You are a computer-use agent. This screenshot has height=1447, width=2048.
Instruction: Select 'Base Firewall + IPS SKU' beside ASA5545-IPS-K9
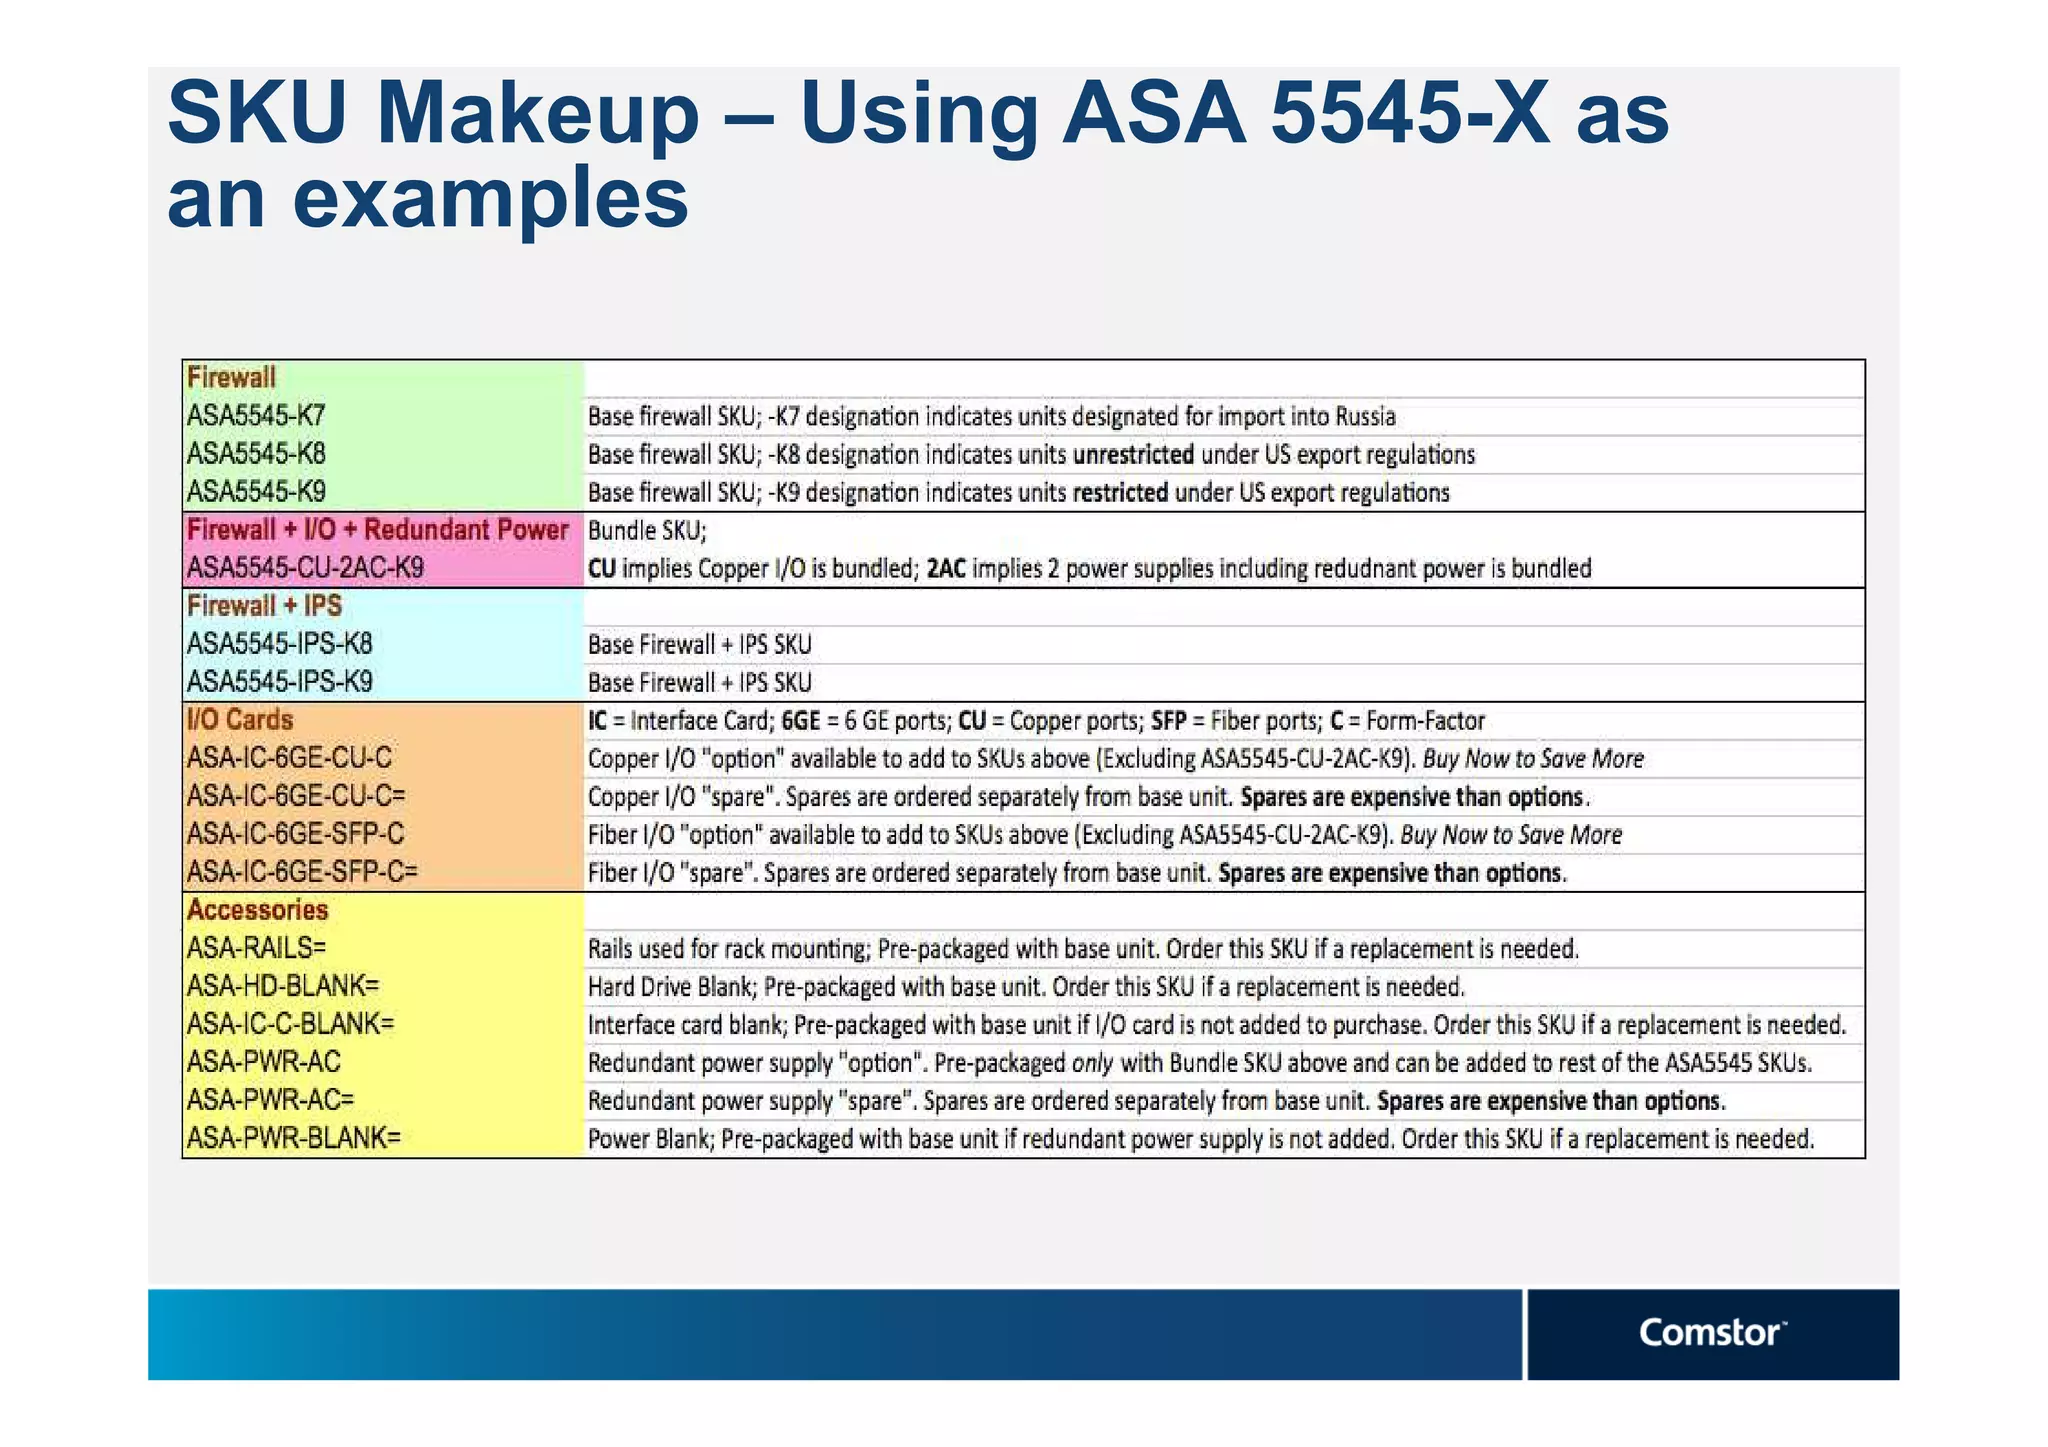tap(700, 682)
